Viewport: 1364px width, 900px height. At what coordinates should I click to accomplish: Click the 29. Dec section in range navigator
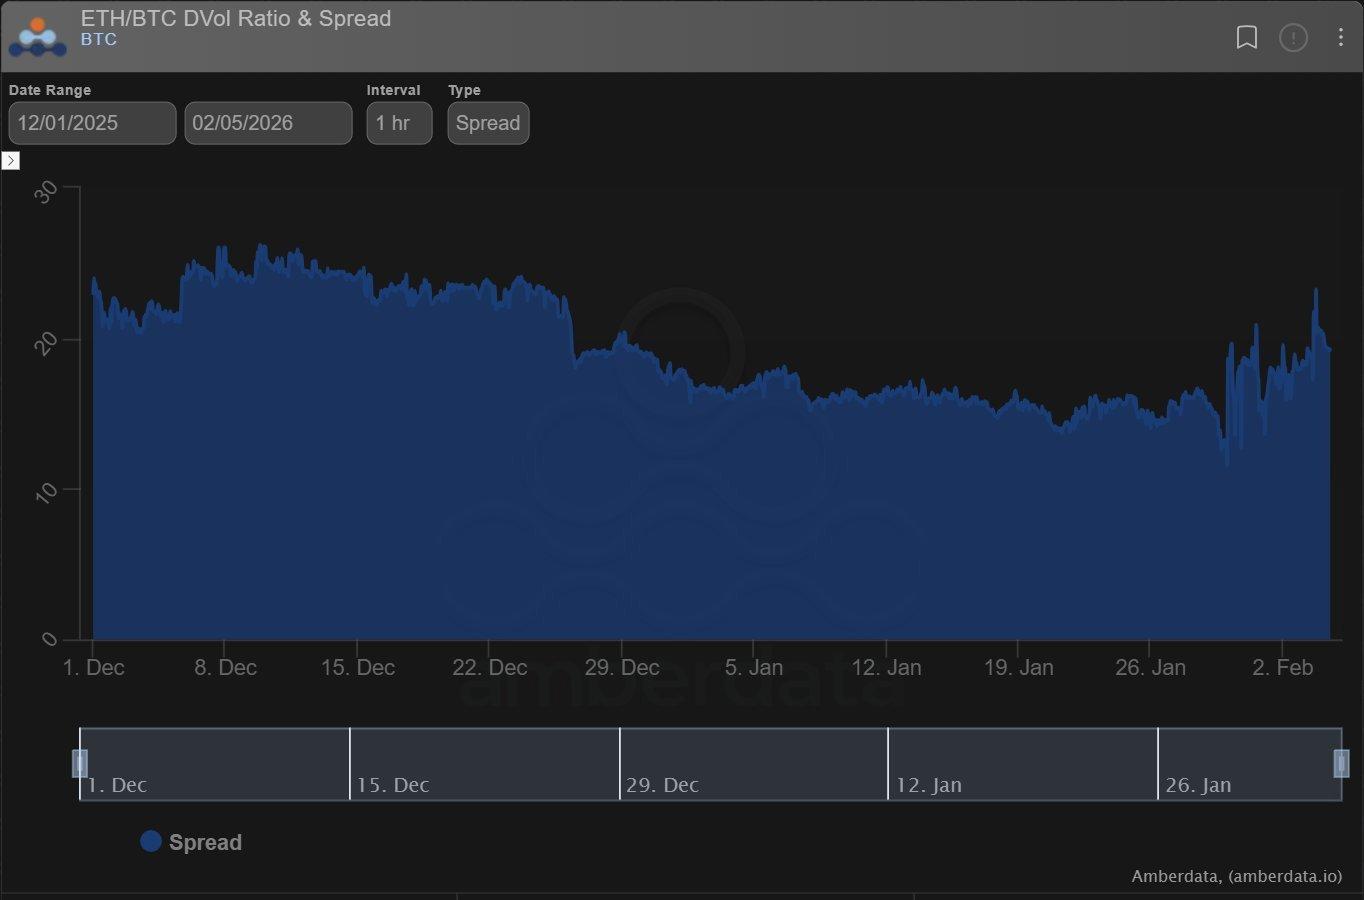pos(753,764)
